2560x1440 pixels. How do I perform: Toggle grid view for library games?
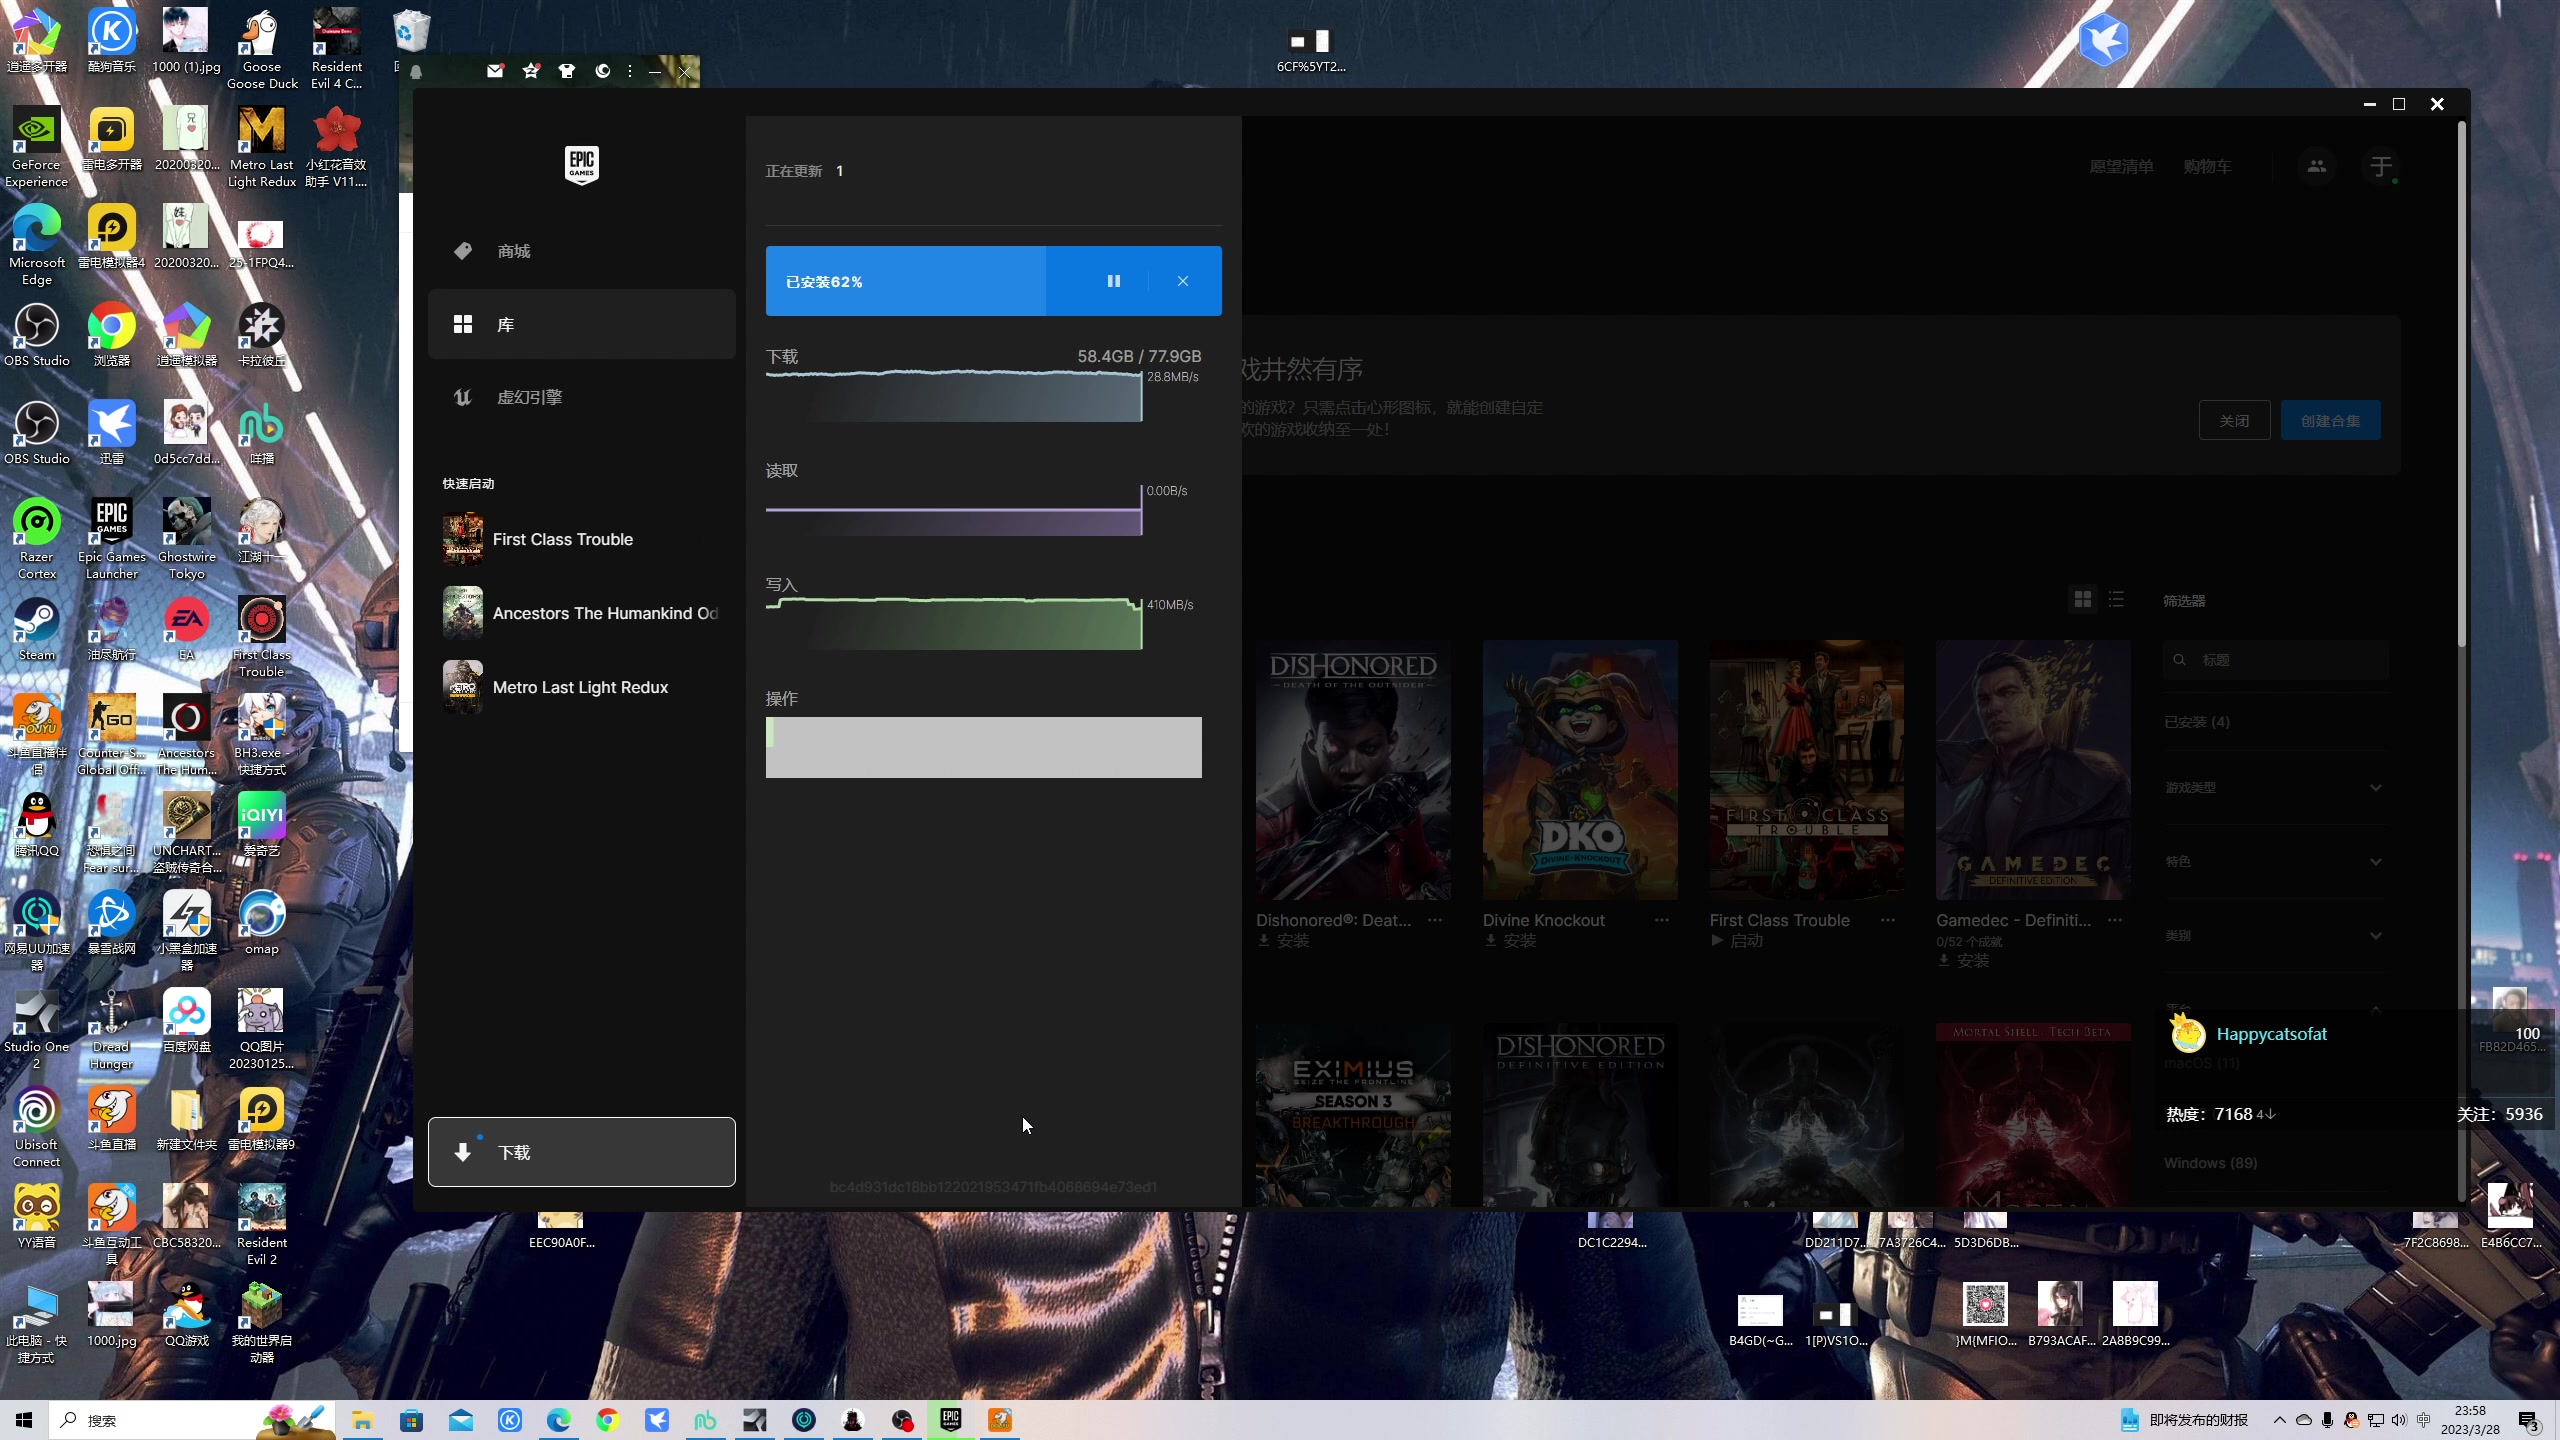tap(2082, 600)
